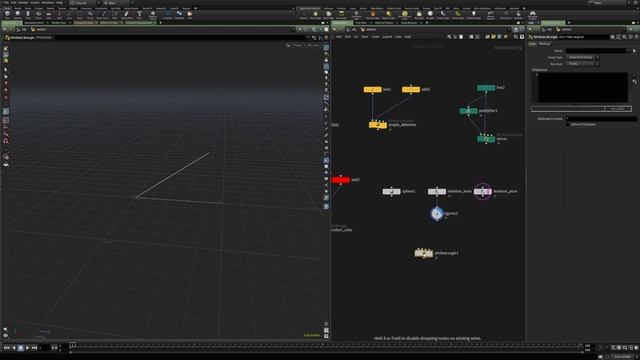Image resolution: width=640 pixels, height=360 pixels.
Task: Open the Persp viewport menu
Action: click(x=298, y=45)
